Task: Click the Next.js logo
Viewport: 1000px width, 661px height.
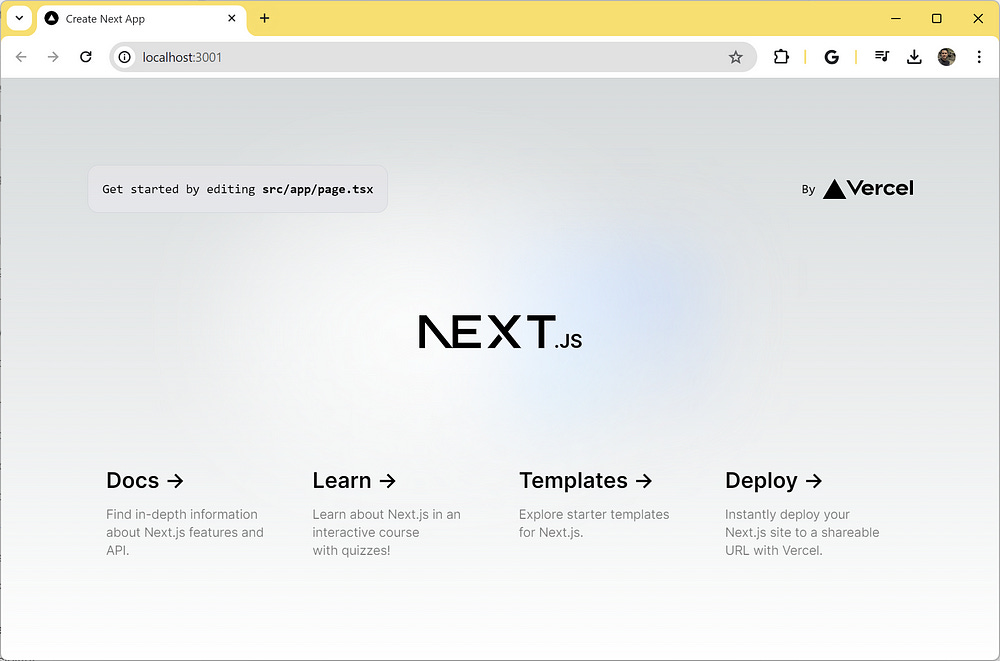Action: pos(499,331)
